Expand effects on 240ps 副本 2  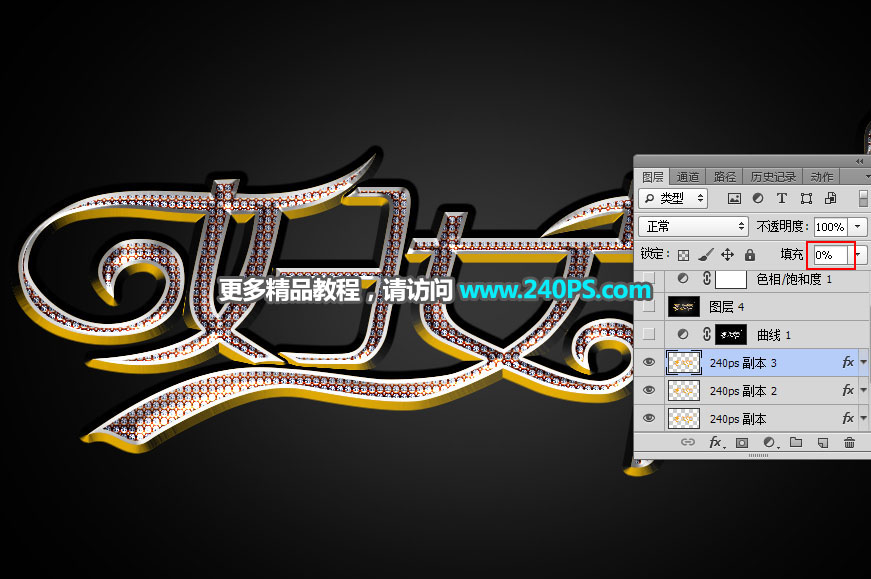pos(864,390)
